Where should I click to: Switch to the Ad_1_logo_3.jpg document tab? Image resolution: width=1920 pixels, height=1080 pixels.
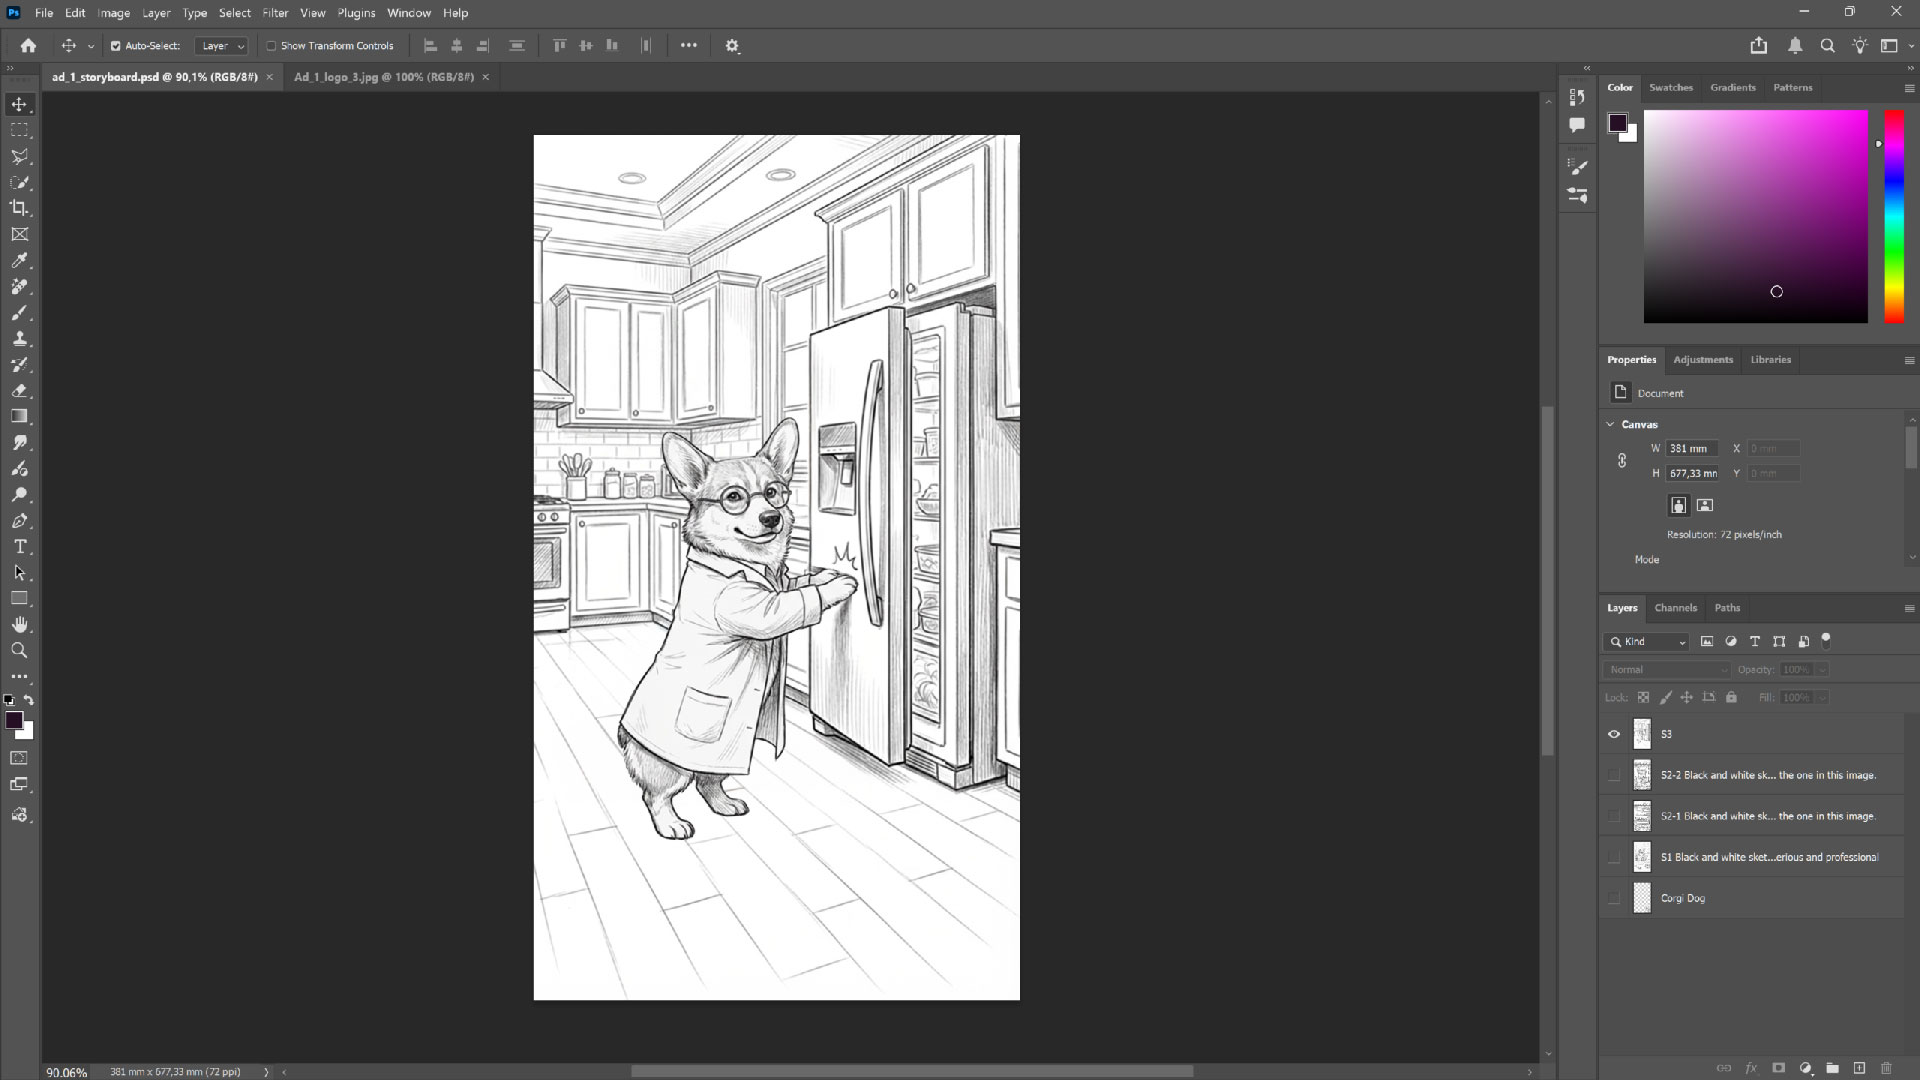pos(384,77)
